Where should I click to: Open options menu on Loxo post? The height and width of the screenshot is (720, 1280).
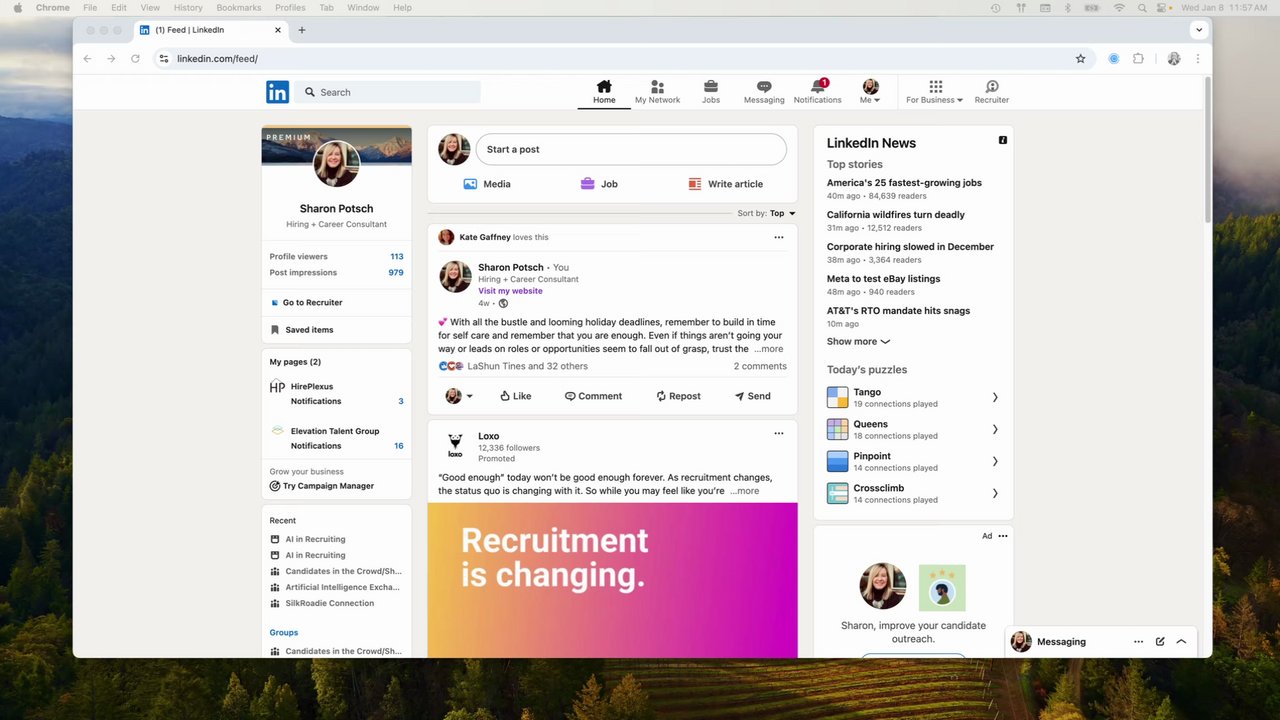pyautogui.click(x=779, y=433)
